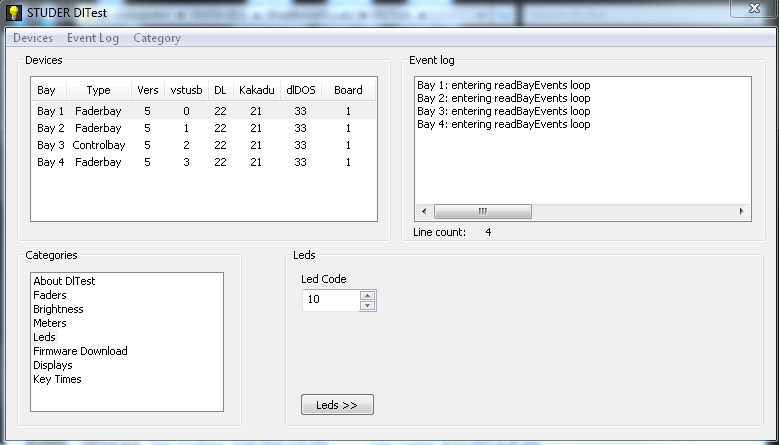Click the DL column header

[x=221, y=90]
